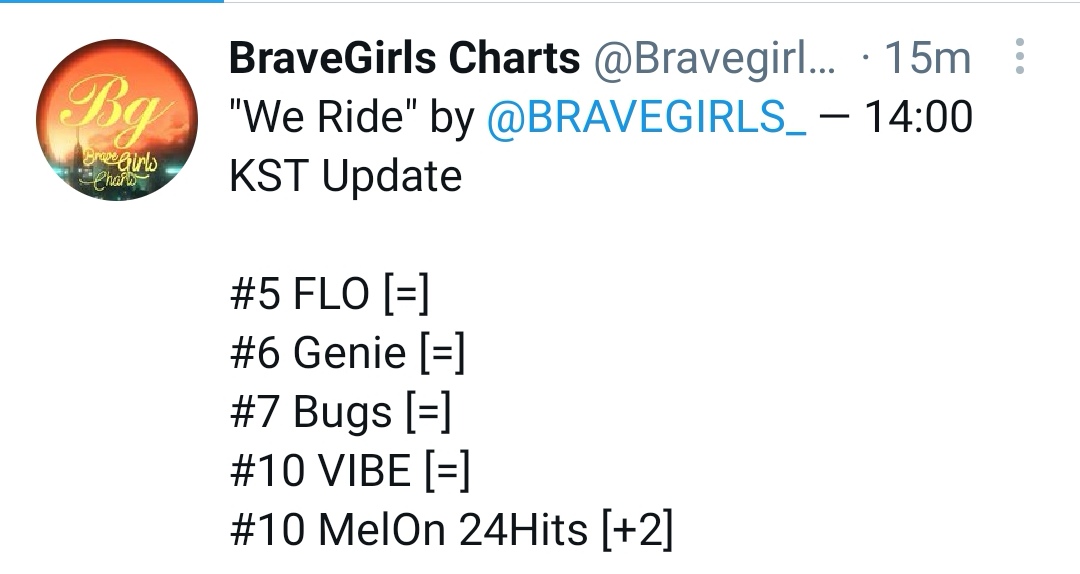Open the @BRAVEGIRLS_ mention link
1080x574 pixels.
point(646,118)
